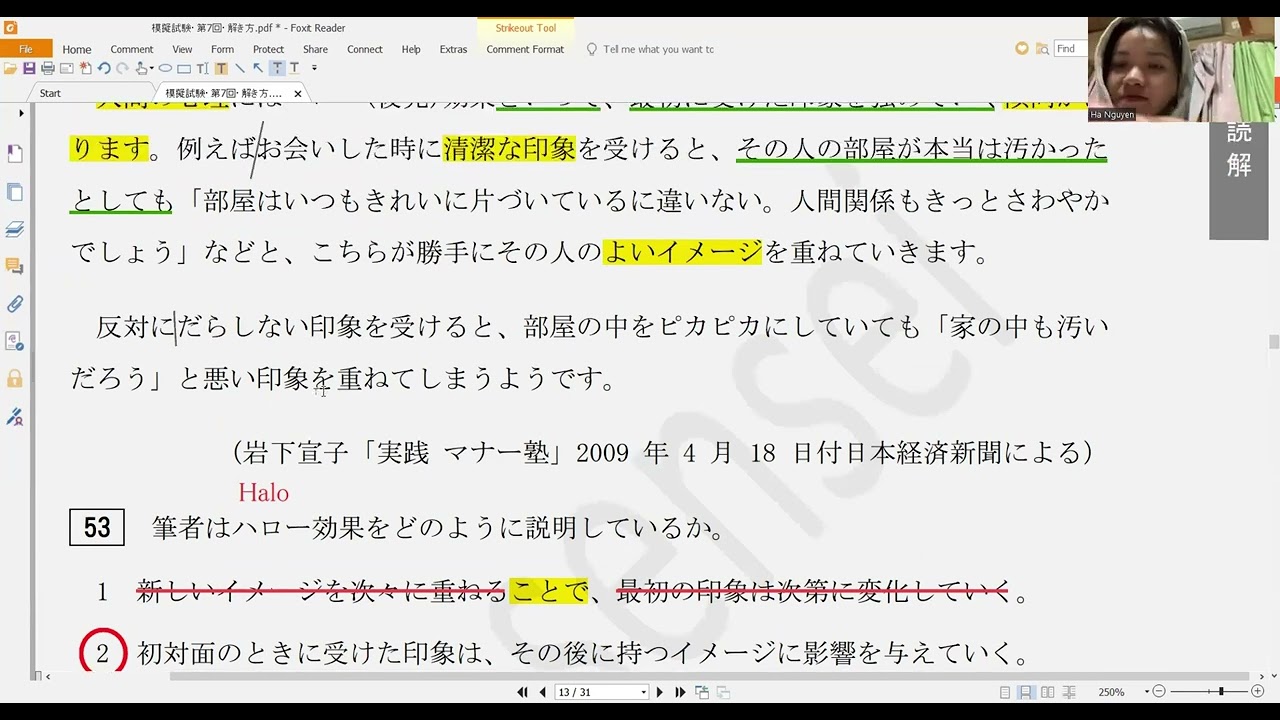1280x720 pixels.
Task: Open the Form ribbon tab
Action: 222,49
